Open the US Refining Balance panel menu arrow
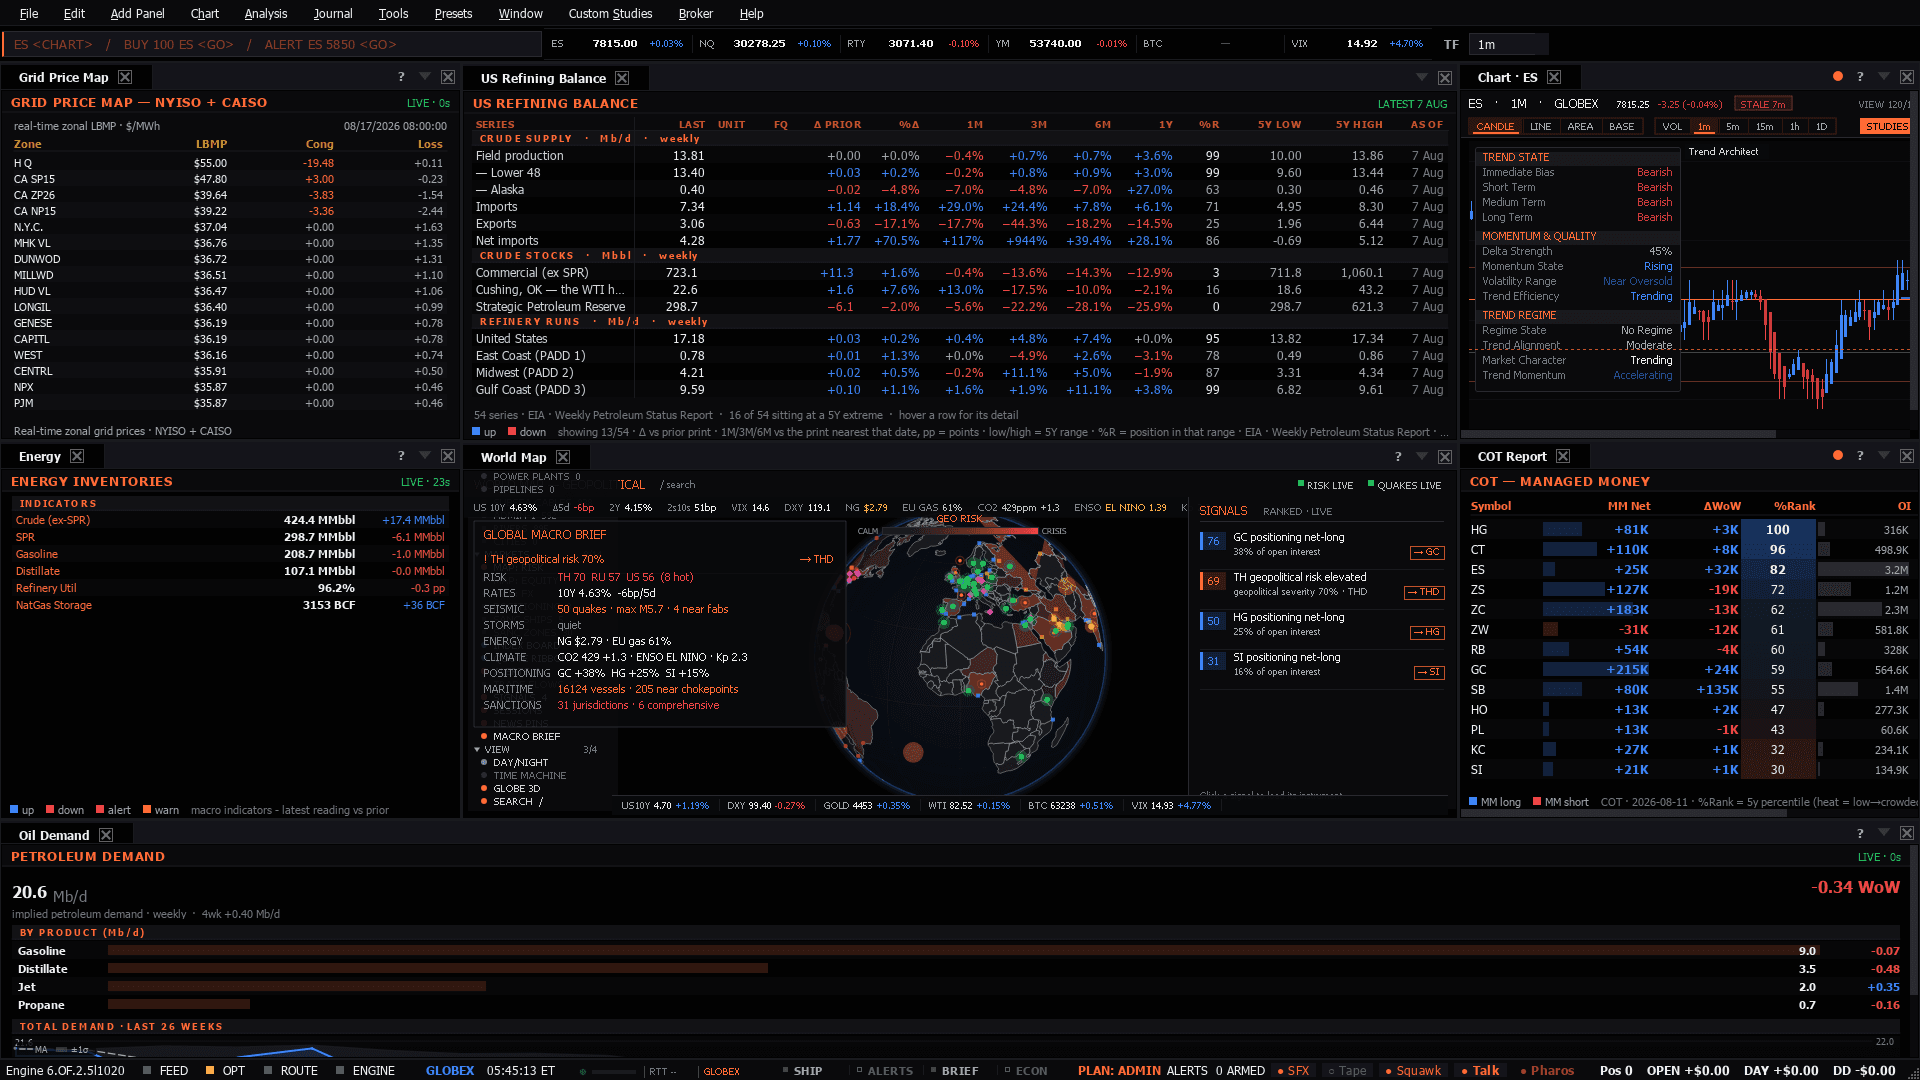The height and width of the screenshot is (1080, 1920). coord(1422,78)
